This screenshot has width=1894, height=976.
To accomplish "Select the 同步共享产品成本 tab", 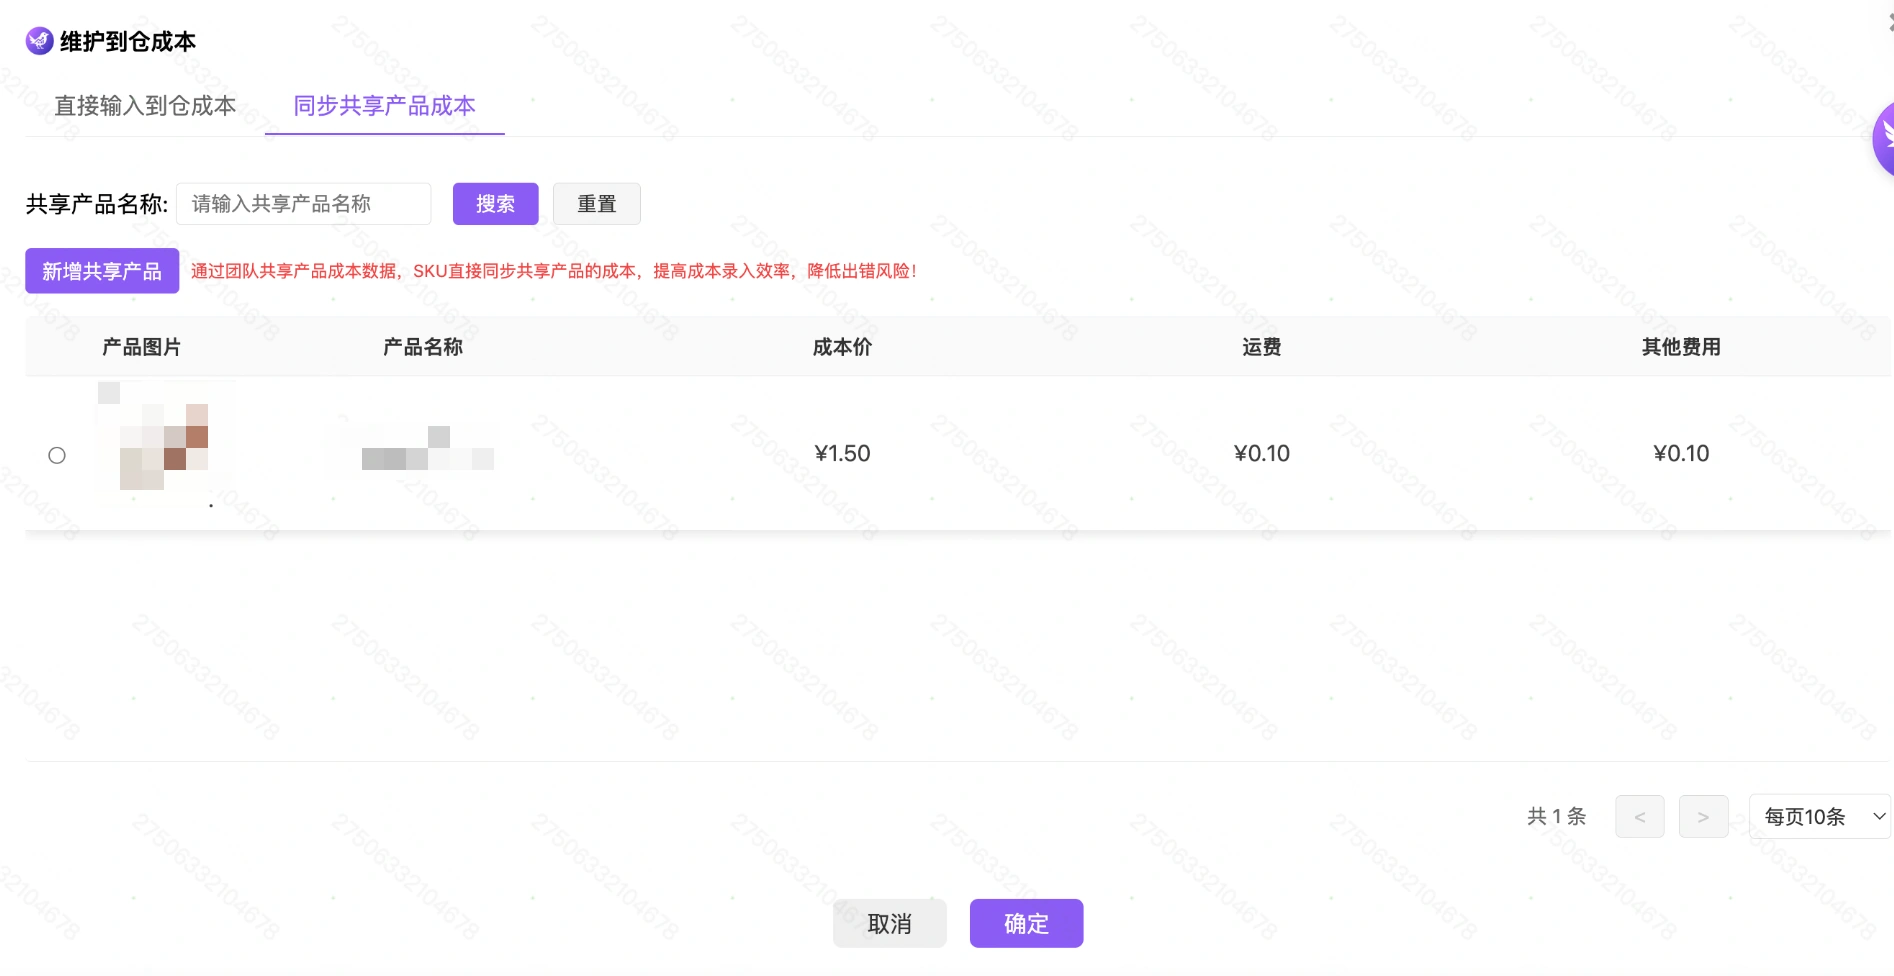I will pos(384,106).
